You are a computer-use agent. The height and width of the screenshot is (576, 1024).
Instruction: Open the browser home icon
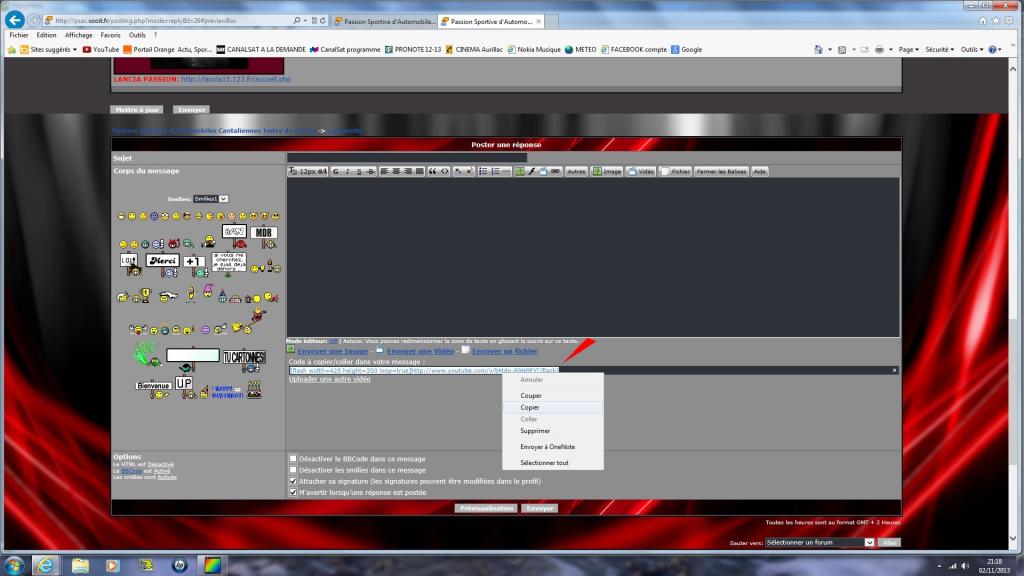983,21
